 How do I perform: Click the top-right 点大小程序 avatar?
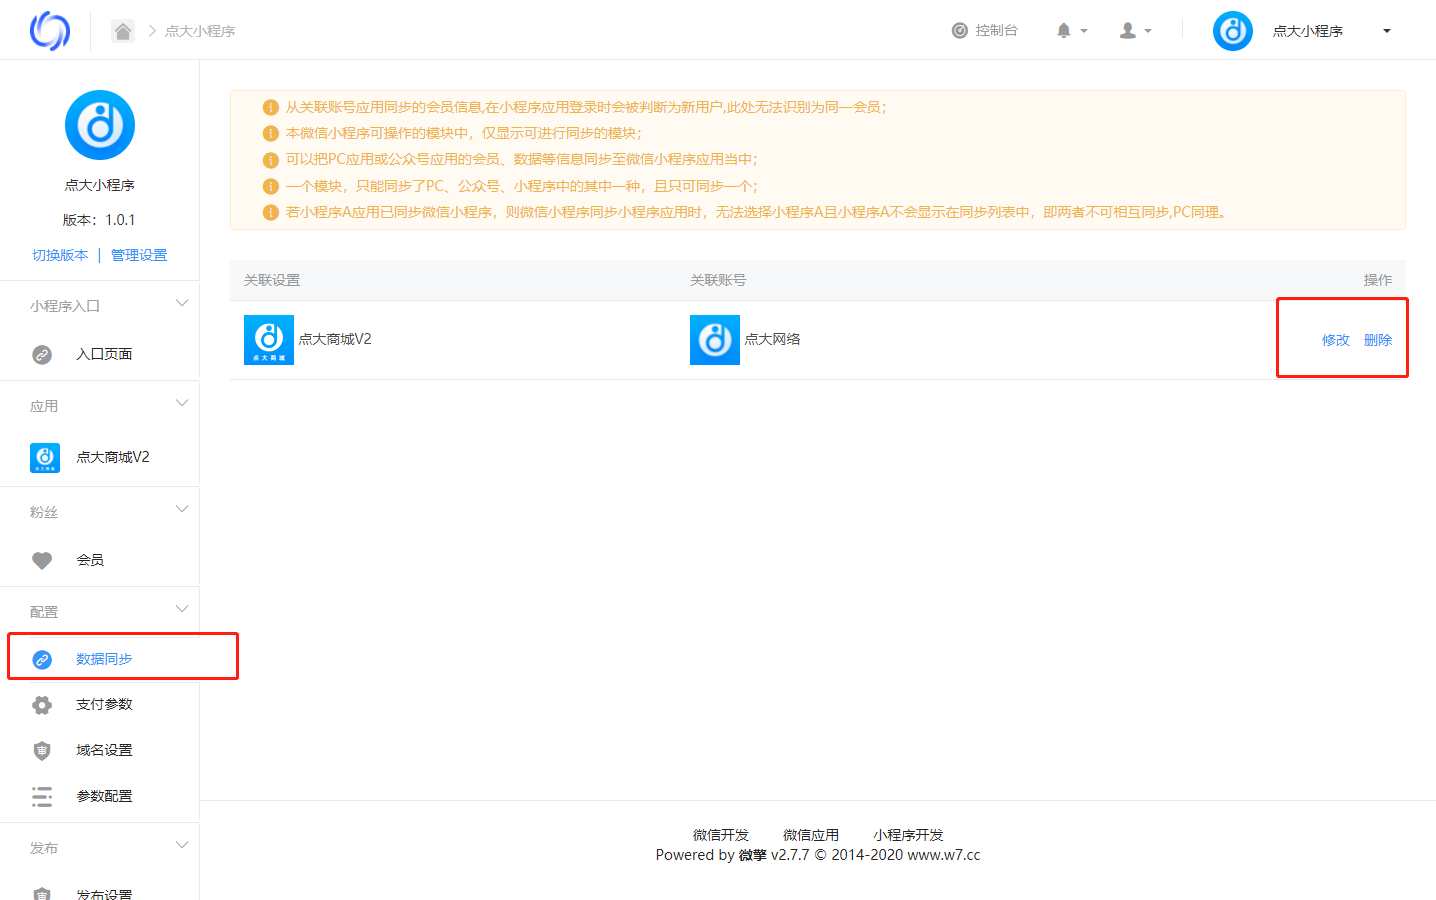pos(1233,31)
